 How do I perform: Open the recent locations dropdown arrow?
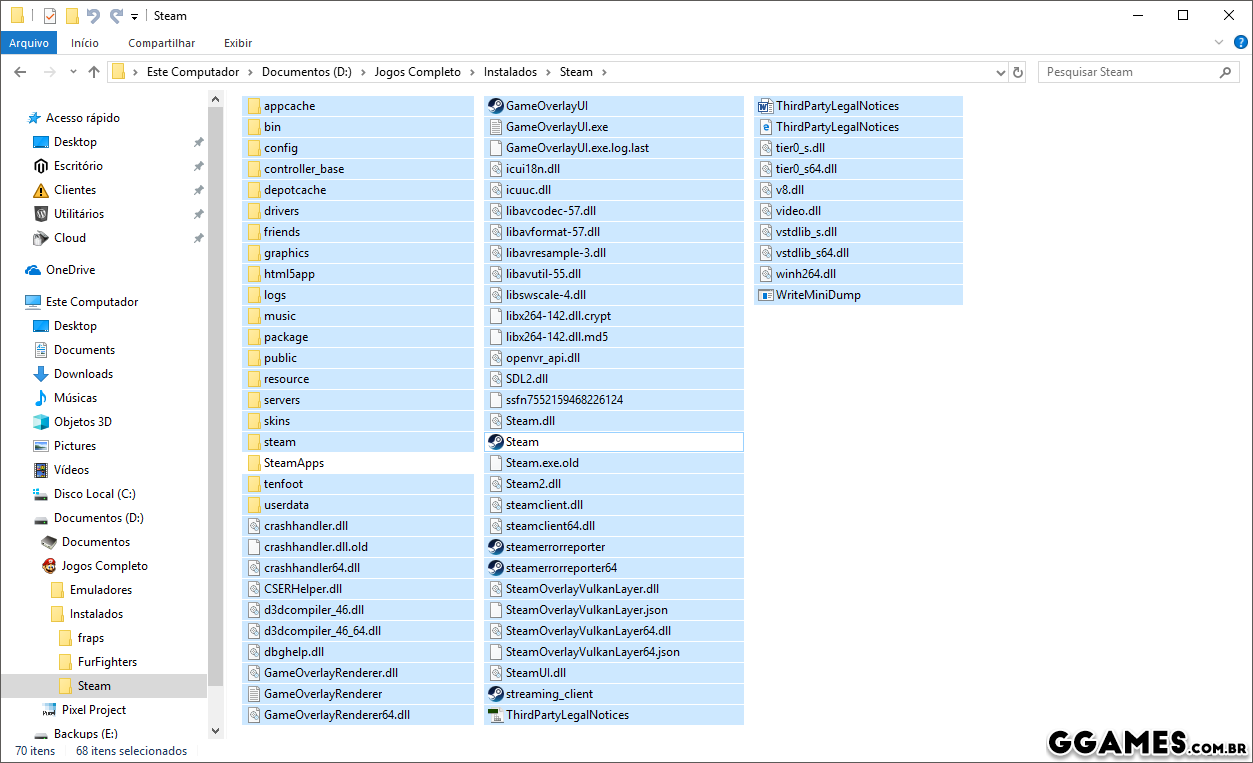[x=73, y=72]
